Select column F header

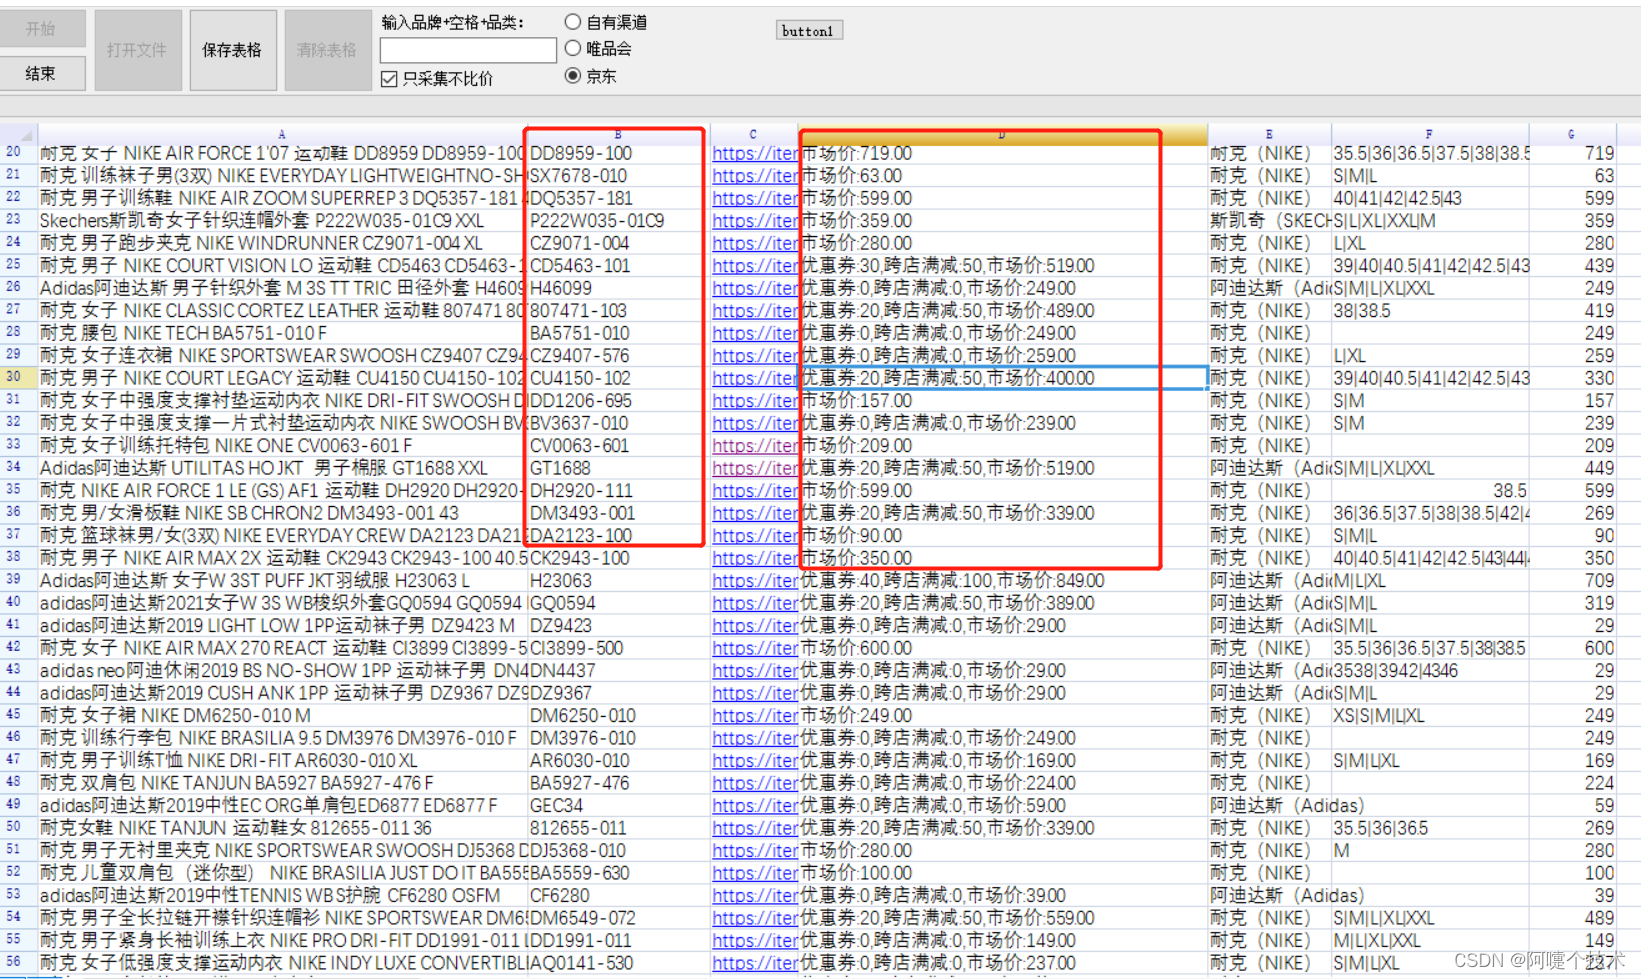(x=1429, y=134)
